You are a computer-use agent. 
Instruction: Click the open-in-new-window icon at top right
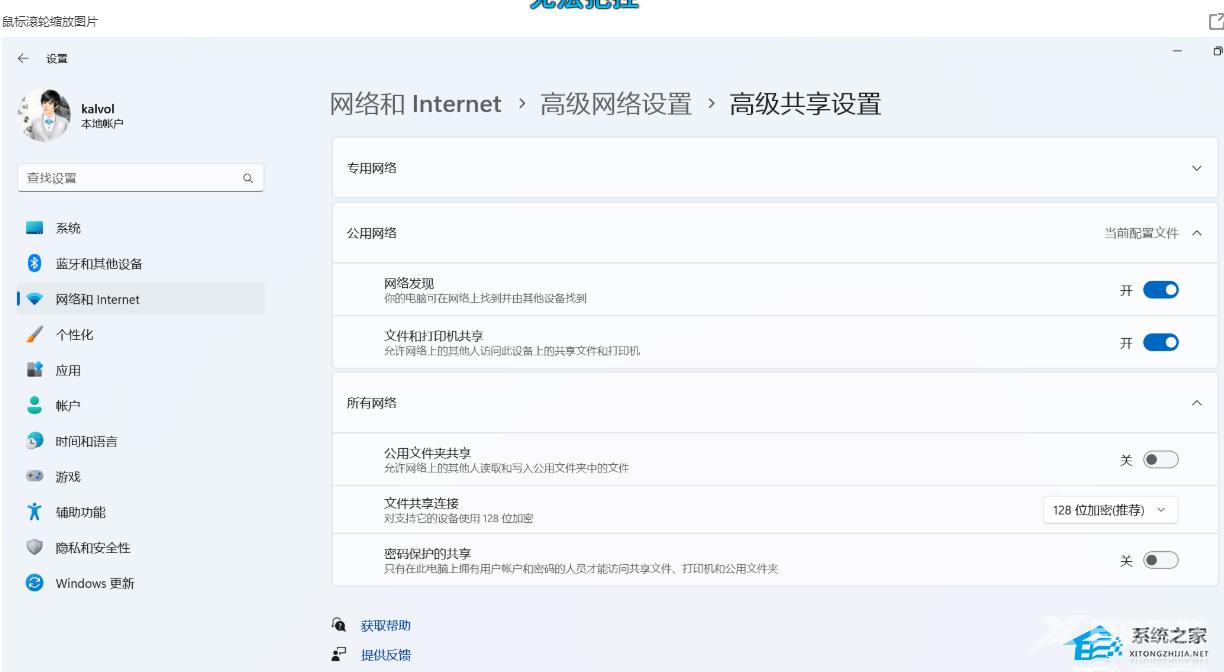coord(1216,21)
